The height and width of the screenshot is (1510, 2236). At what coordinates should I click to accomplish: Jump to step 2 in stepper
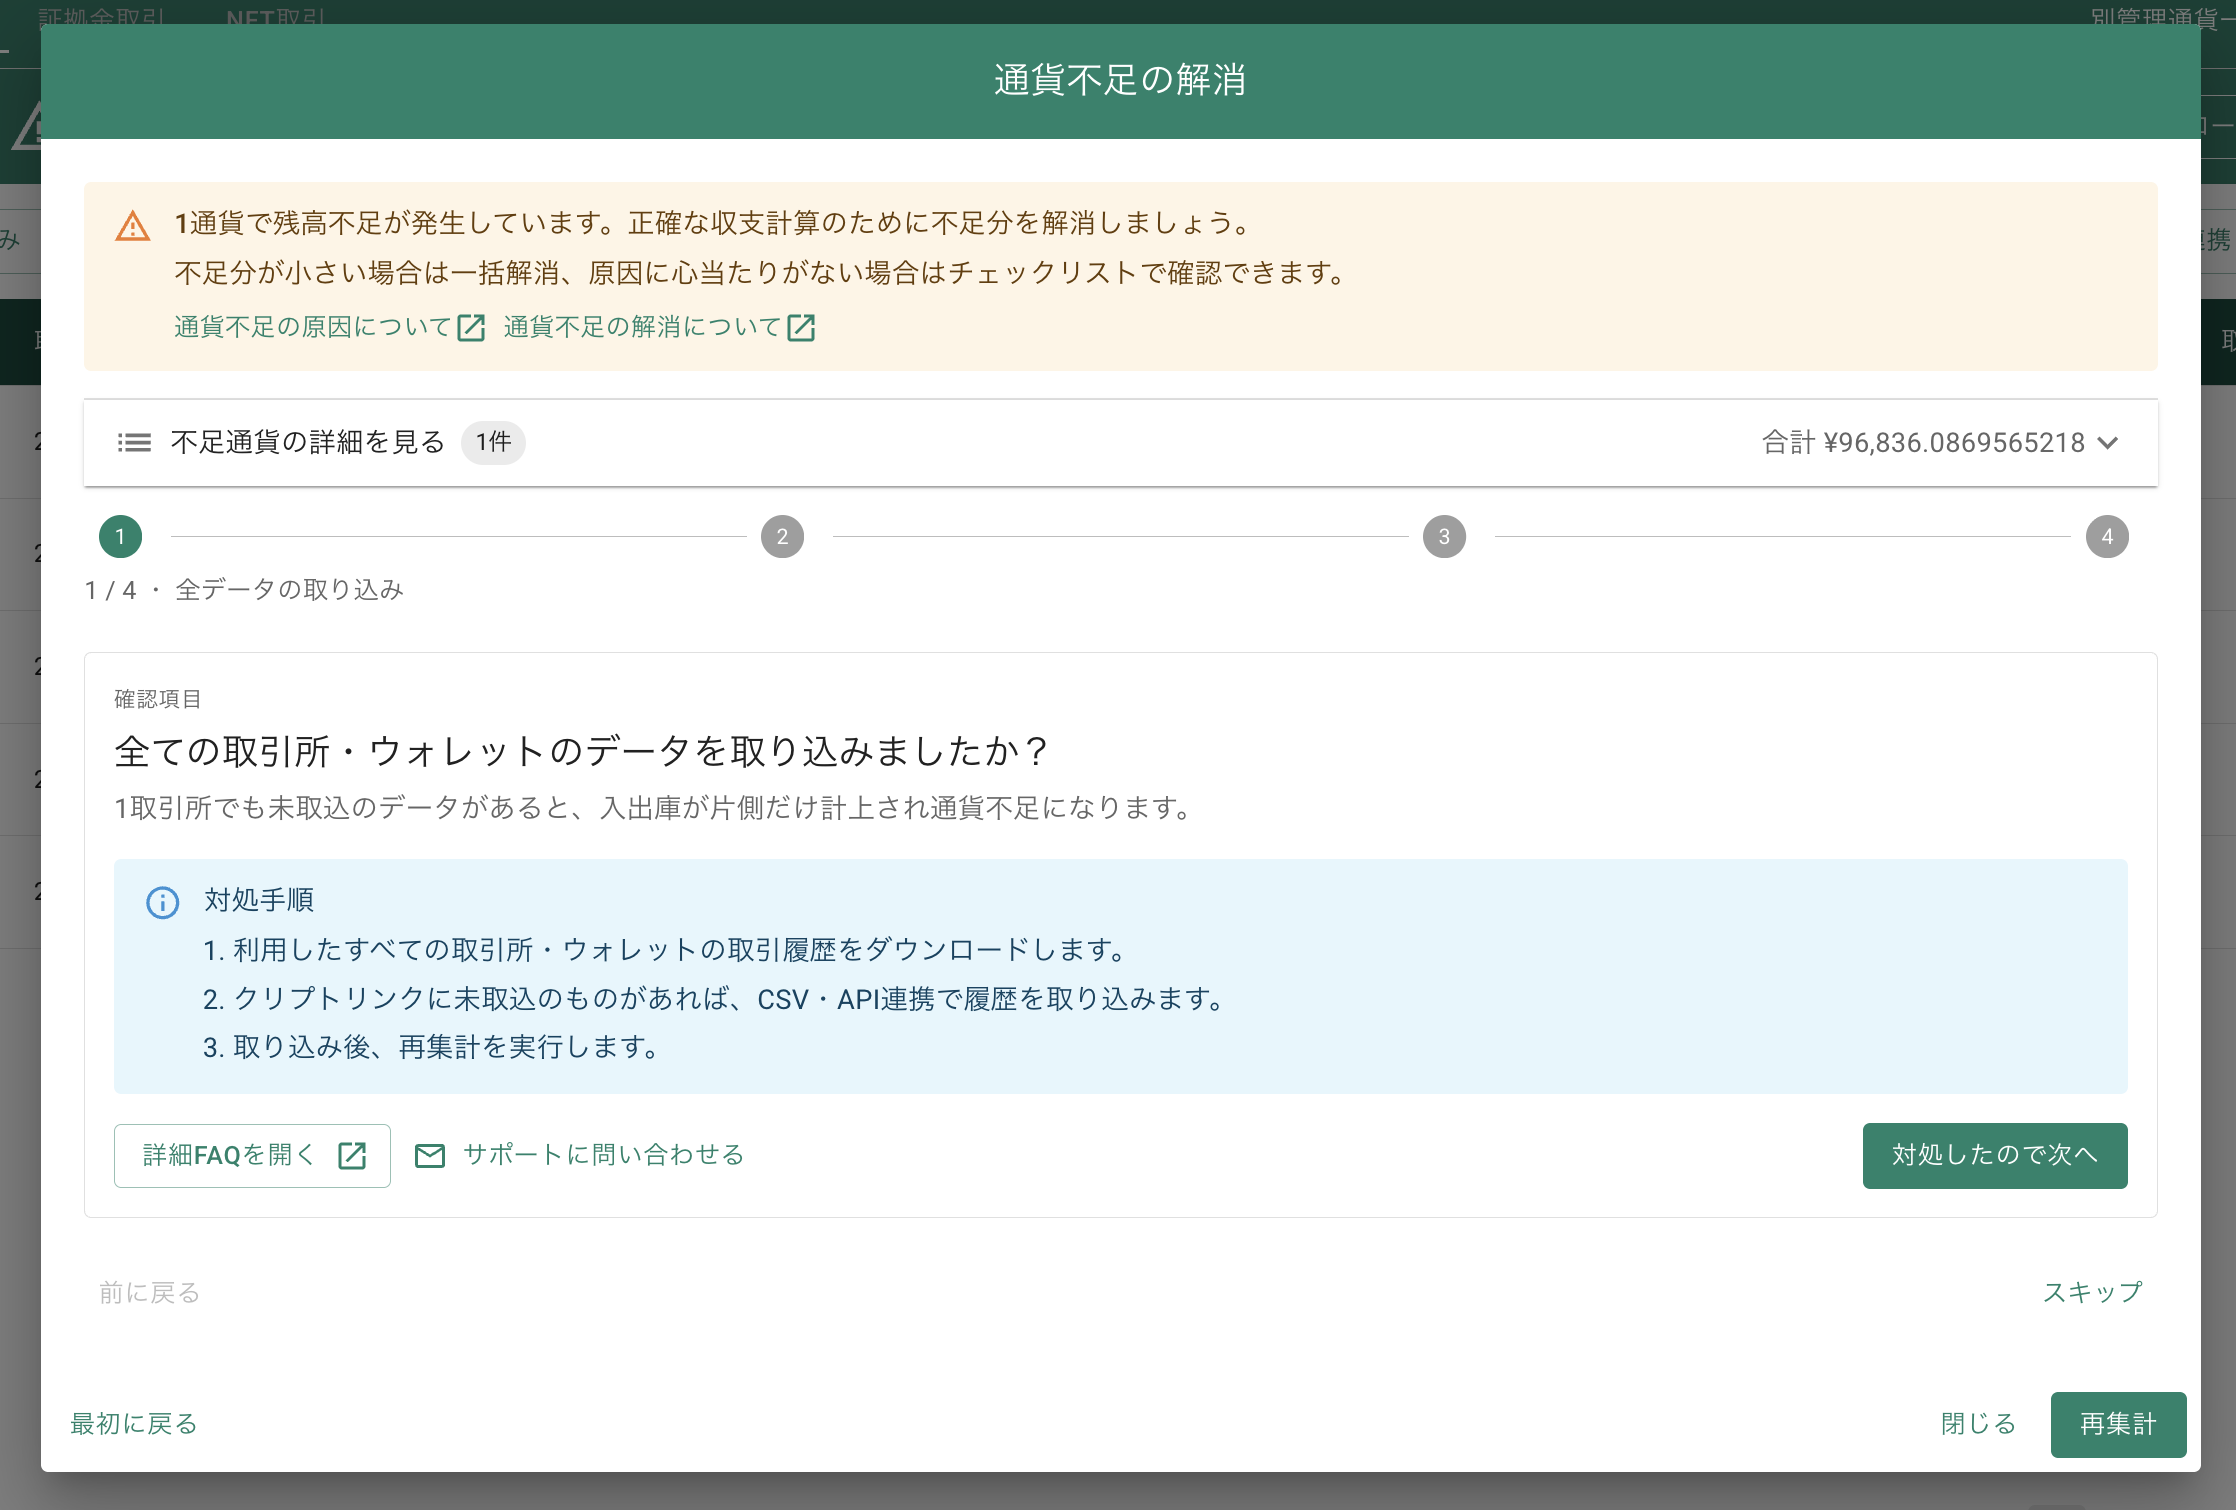point(782,537)
